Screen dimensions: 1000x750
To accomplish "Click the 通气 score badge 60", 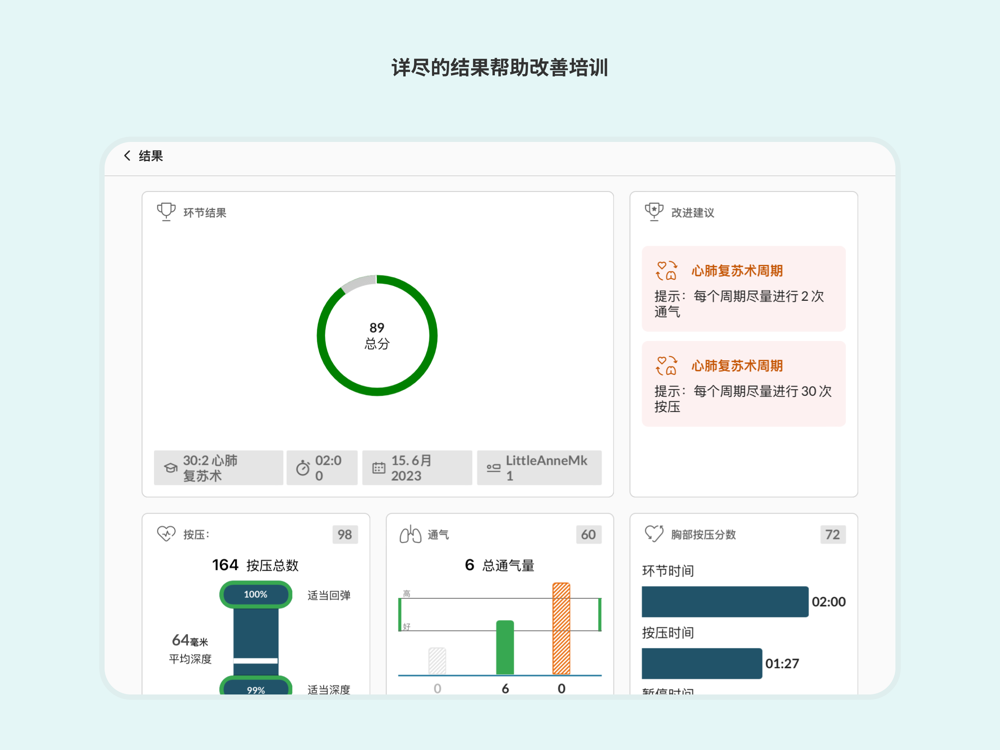I will click(589, 534).
